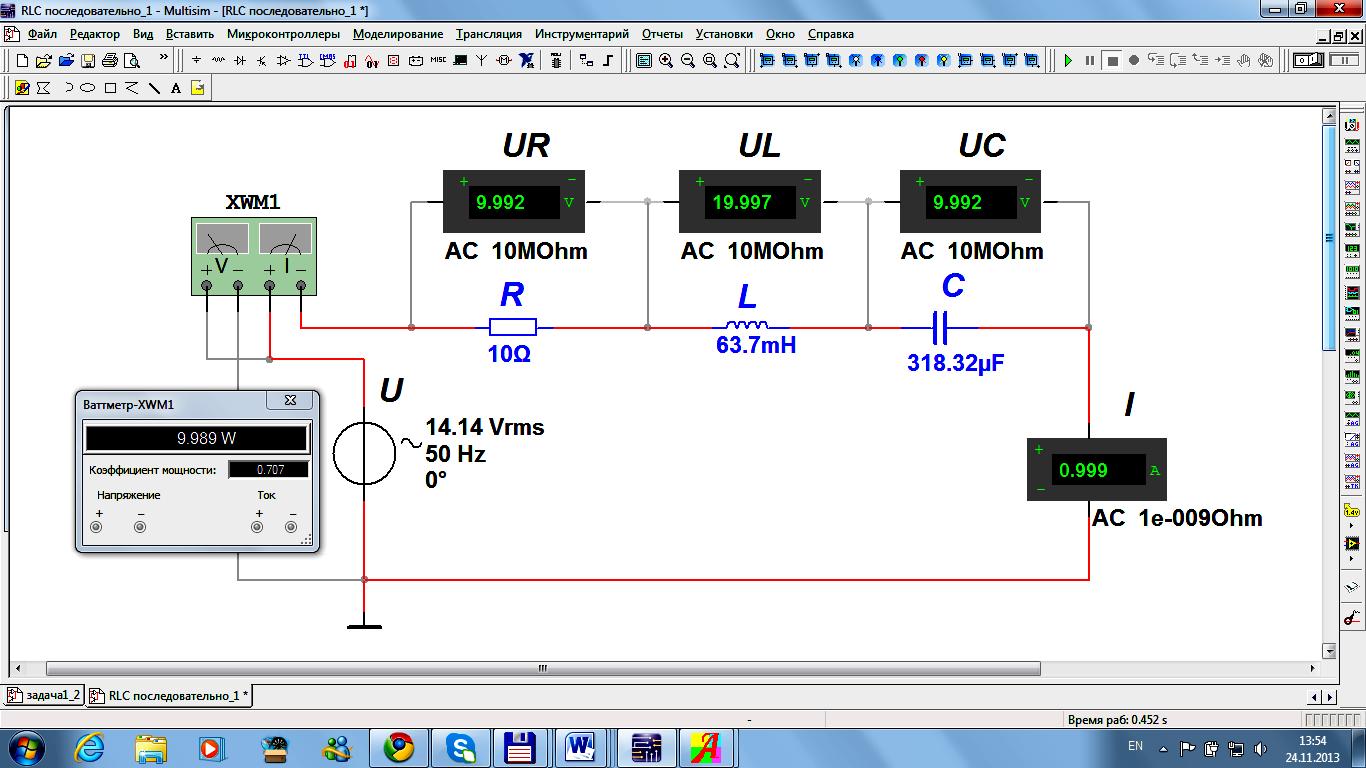This screenshot has height=768, width=1366.
Task: Switch to the задача1_2 sheet tab
Action: (44, 695)
